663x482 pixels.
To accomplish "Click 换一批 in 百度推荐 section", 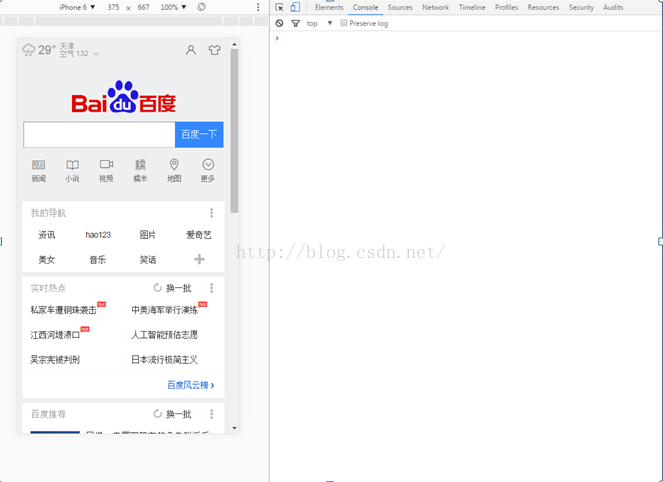I will click(173, 414).
